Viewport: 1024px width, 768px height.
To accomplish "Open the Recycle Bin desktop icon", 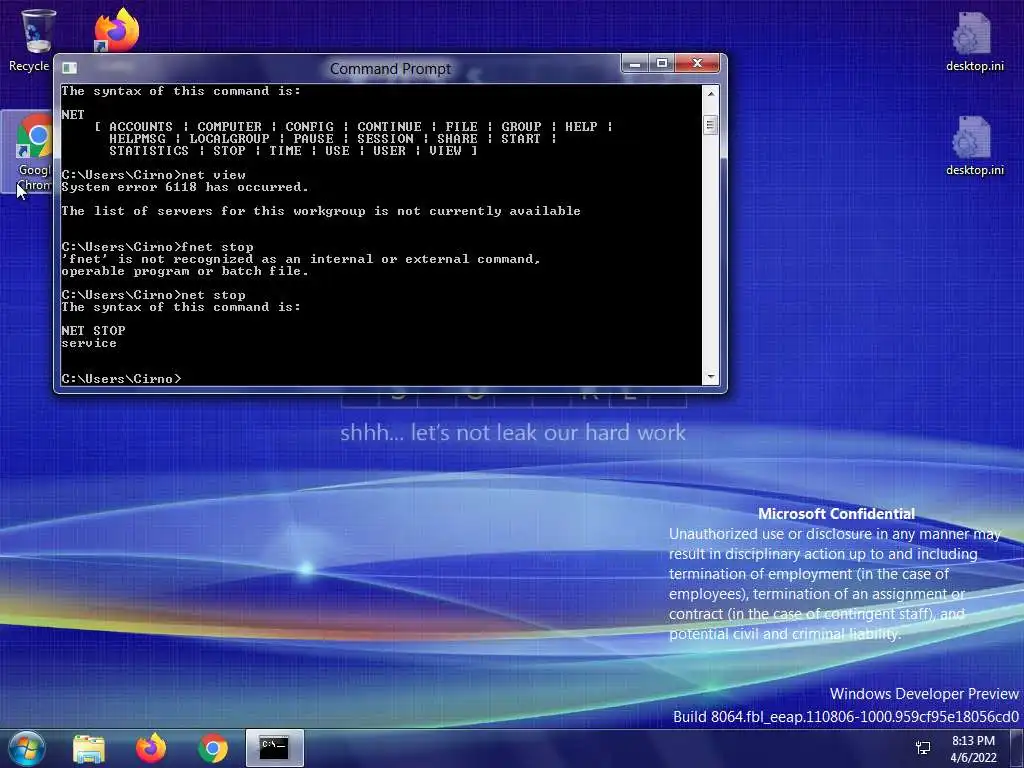I will (x=32, y=39).
